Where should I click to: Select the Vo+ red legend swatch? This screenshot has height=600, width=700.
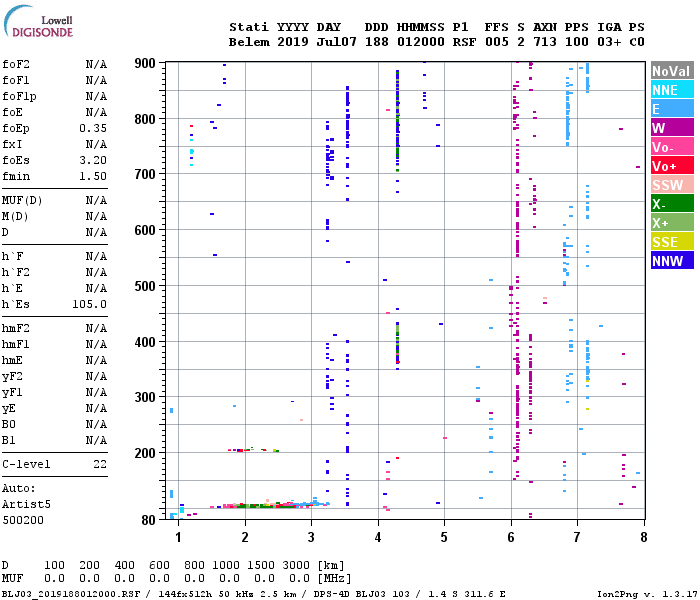pos(672,166)
